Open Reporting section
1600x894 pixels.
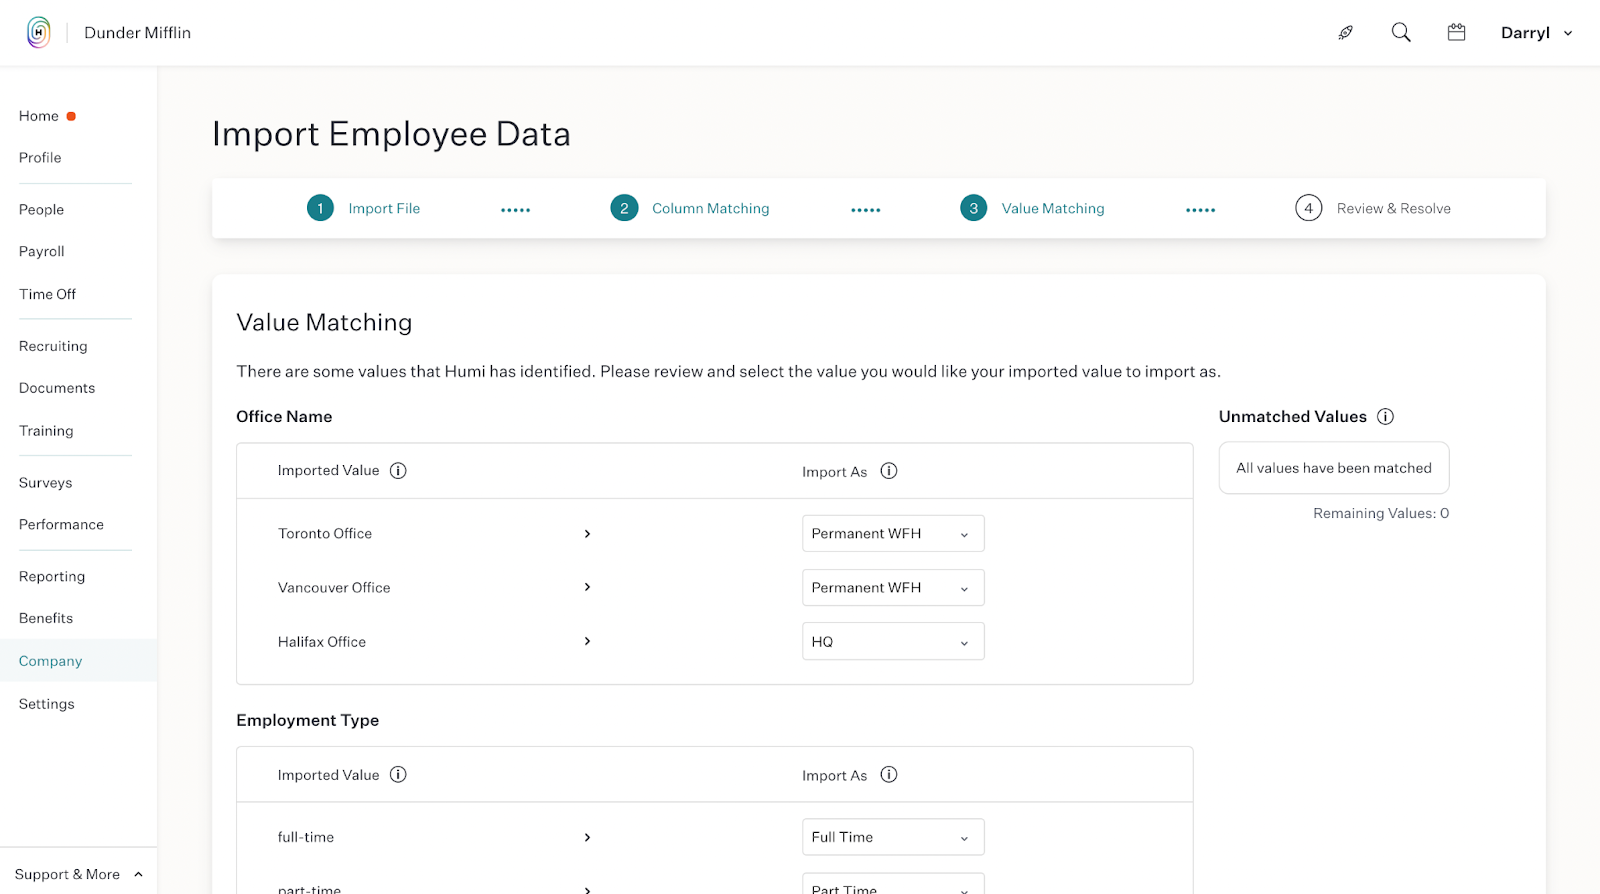(52, 577)
